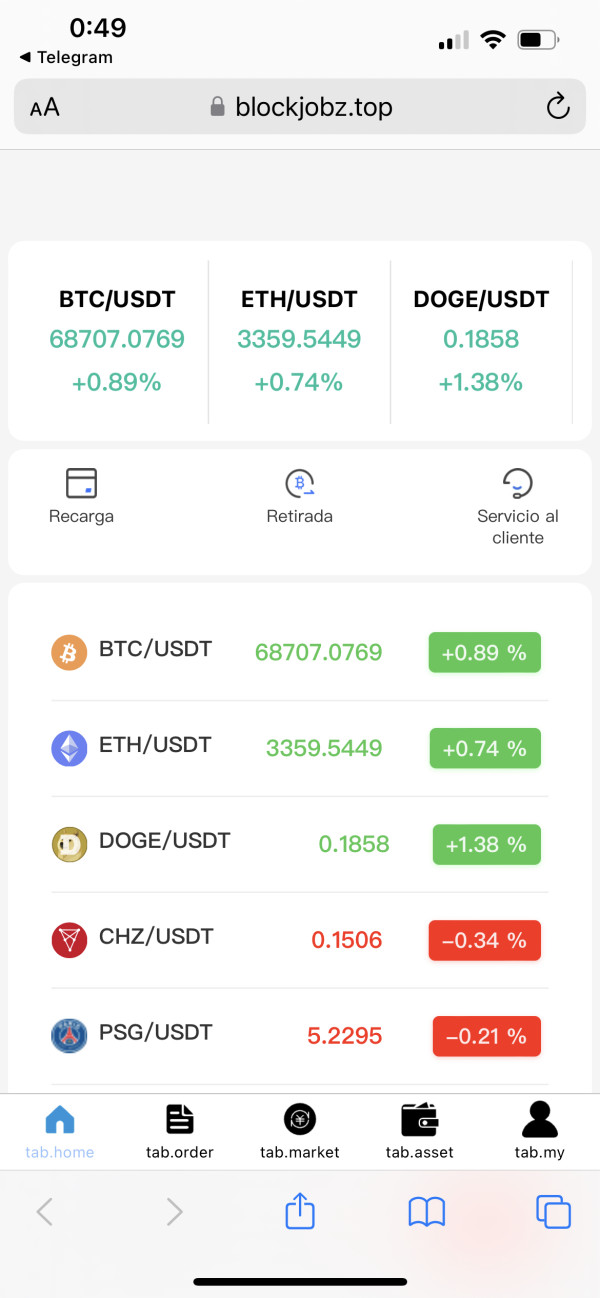Tap the -0.34 % CHZ change badge

pos(485,940)
